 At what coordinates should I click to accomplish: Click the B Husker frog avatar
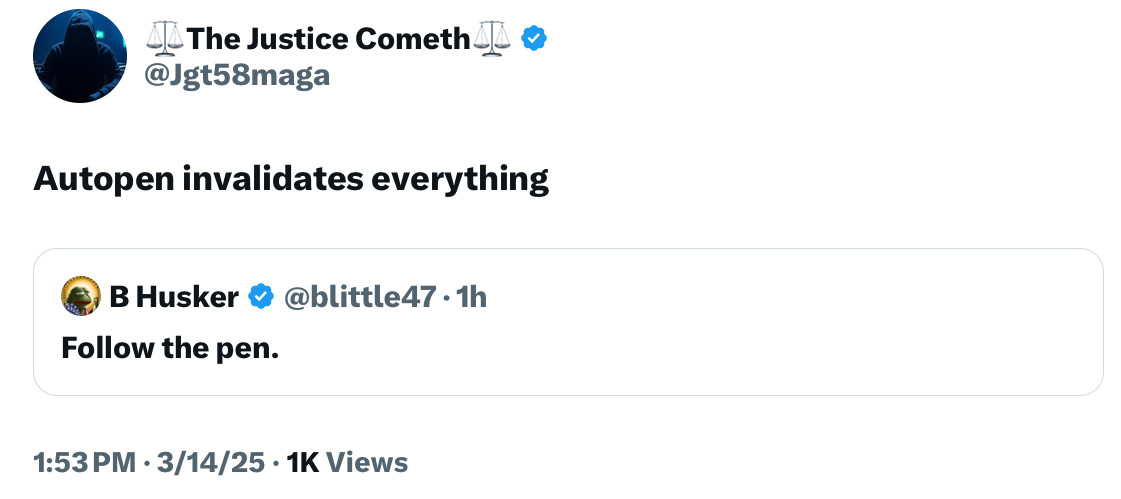pyautogui.click(x=79, y=296)
